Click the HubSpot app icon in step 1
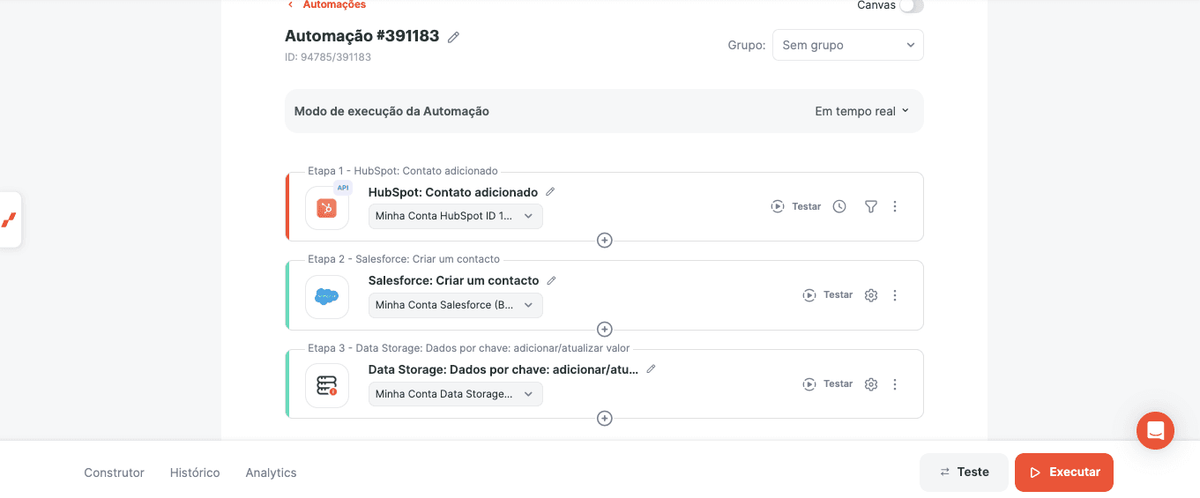The height and width of the screenshot is (498, 1200). 327,207
